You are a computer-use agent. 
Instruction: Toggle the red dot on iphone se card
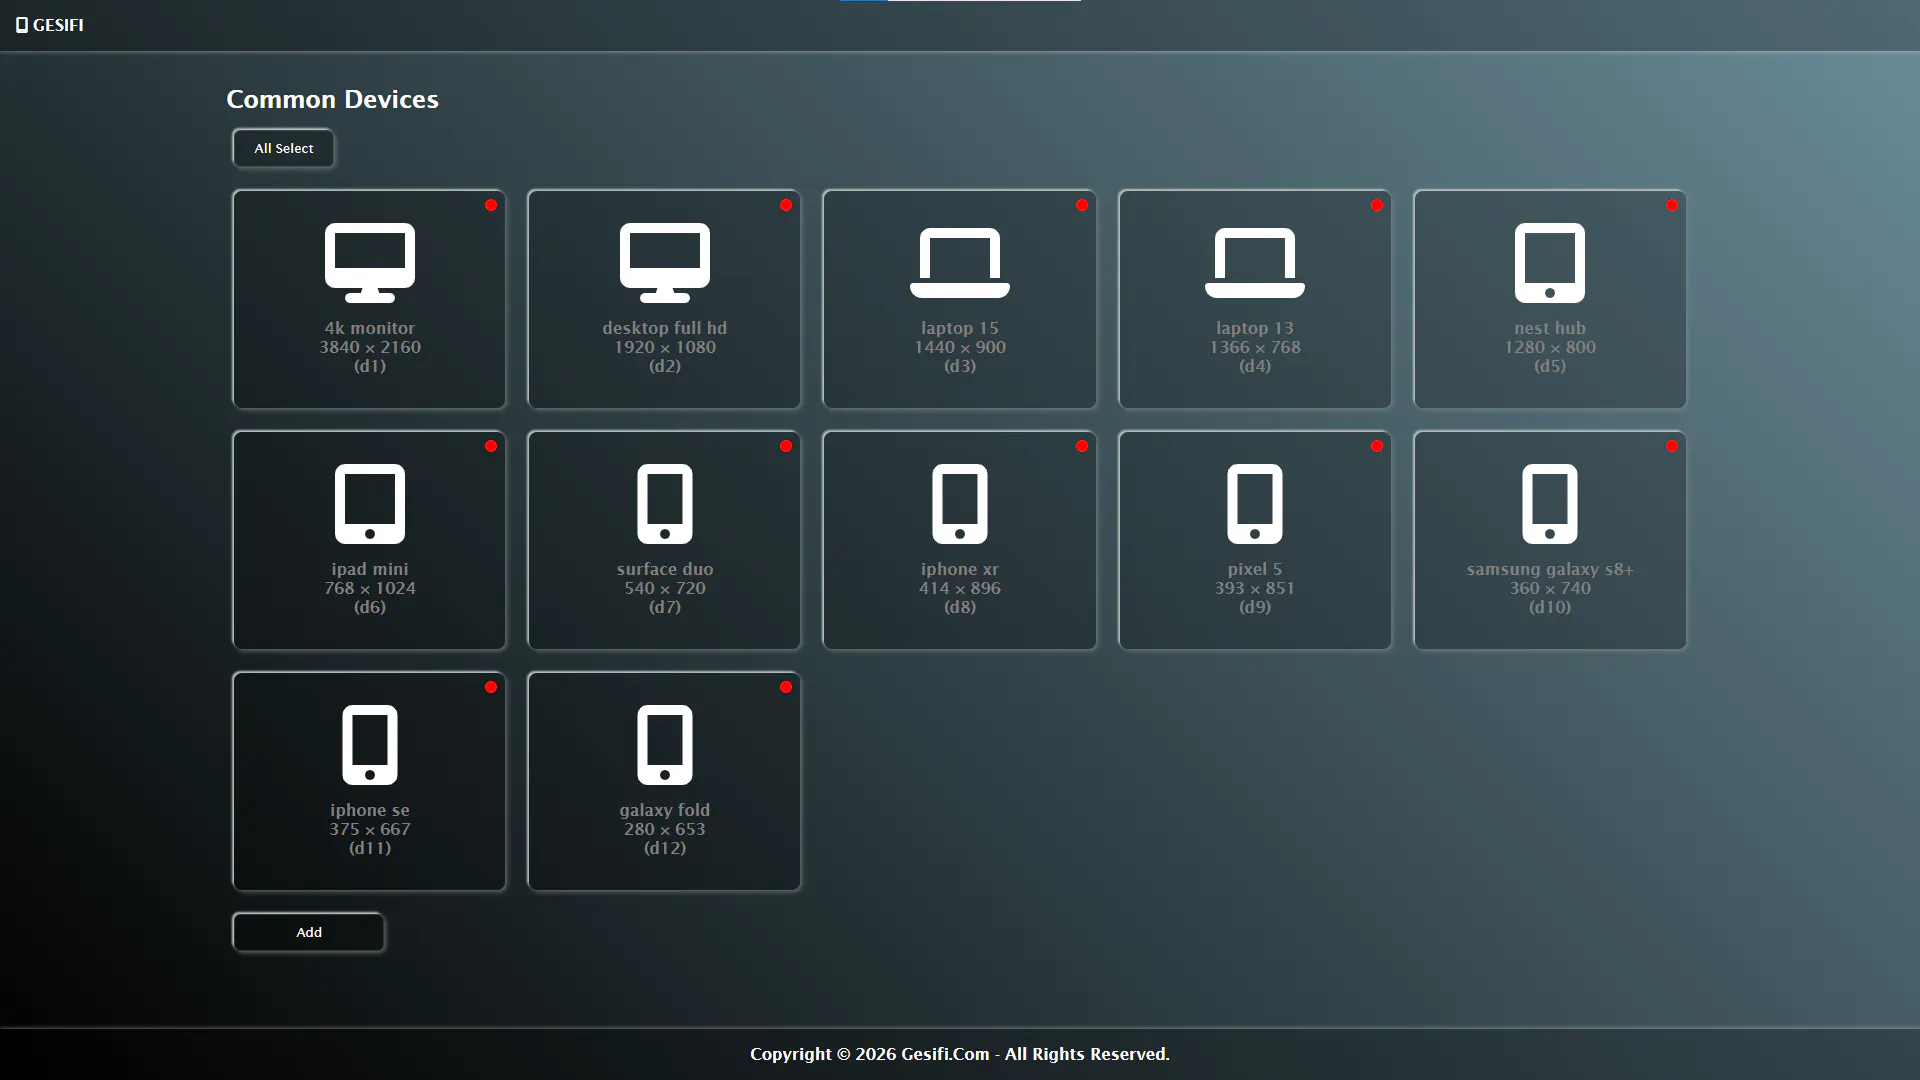pyautogui.click(x=491, y=687)
